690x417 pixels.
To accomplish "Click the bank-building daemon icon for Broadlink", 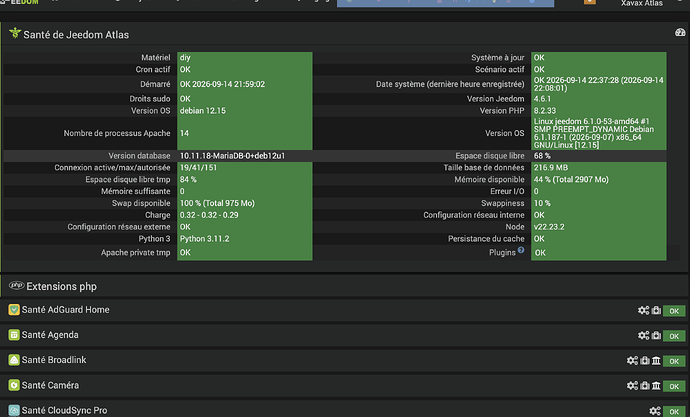I will 656,361.
